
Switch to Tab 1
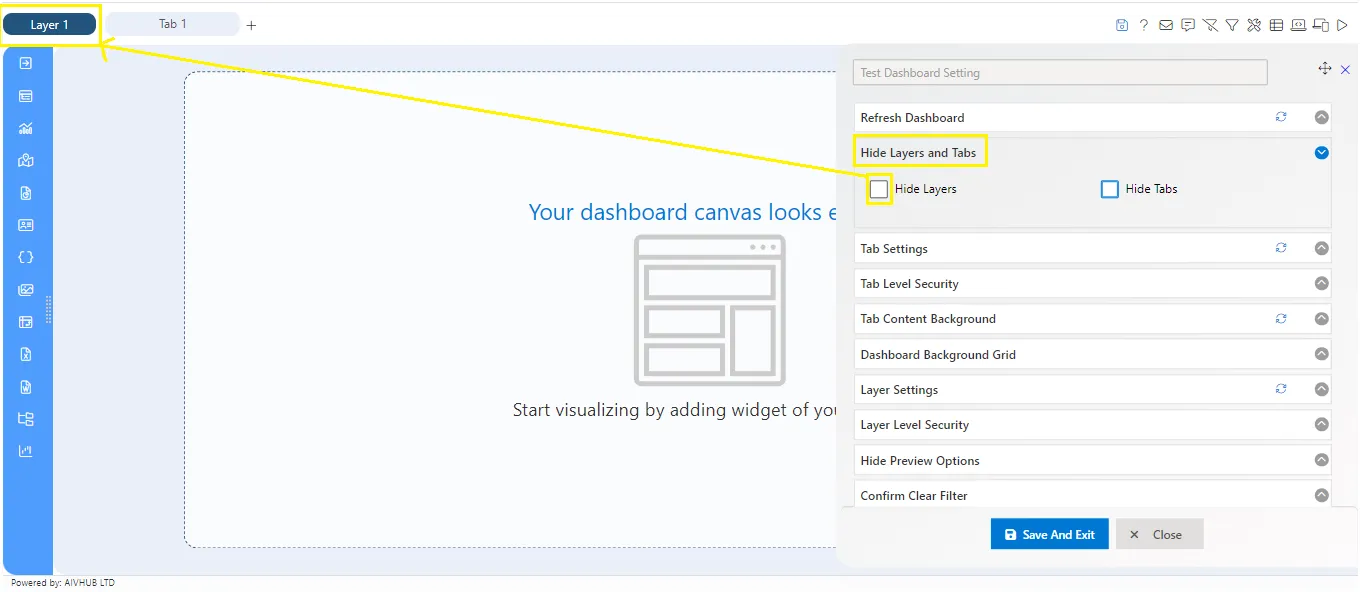point(172,24)
